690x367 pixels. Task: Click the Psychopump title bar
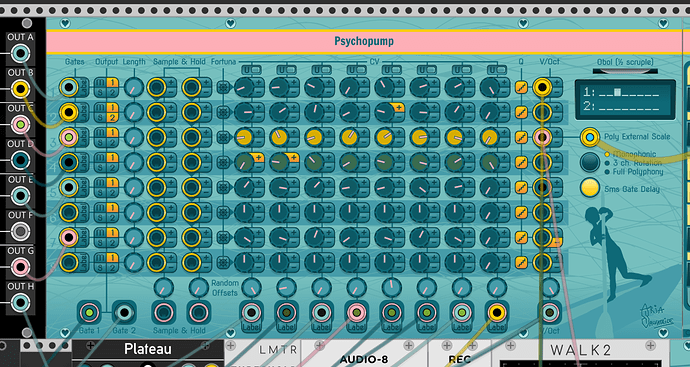coord(364,42)
